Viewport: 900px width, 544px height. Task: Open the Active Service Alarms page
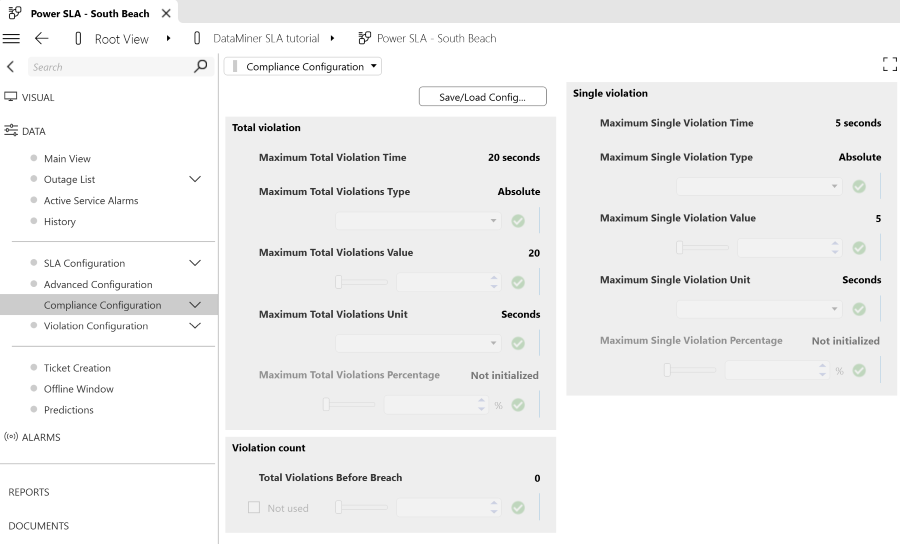[91, 200]
